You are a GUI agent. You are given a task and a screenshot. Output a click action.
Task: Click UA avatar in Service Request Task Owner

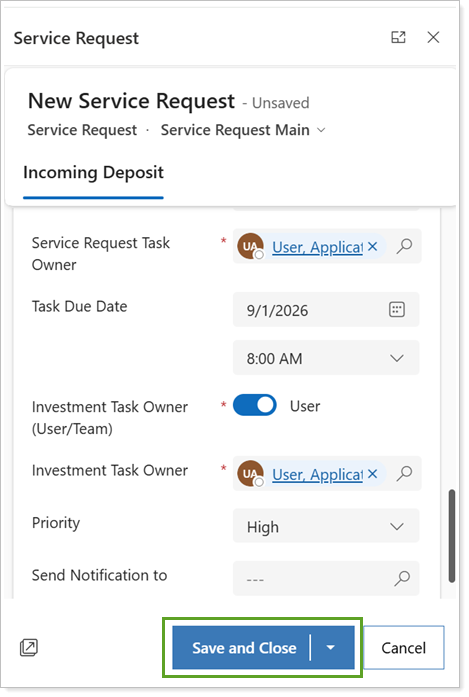250,246
